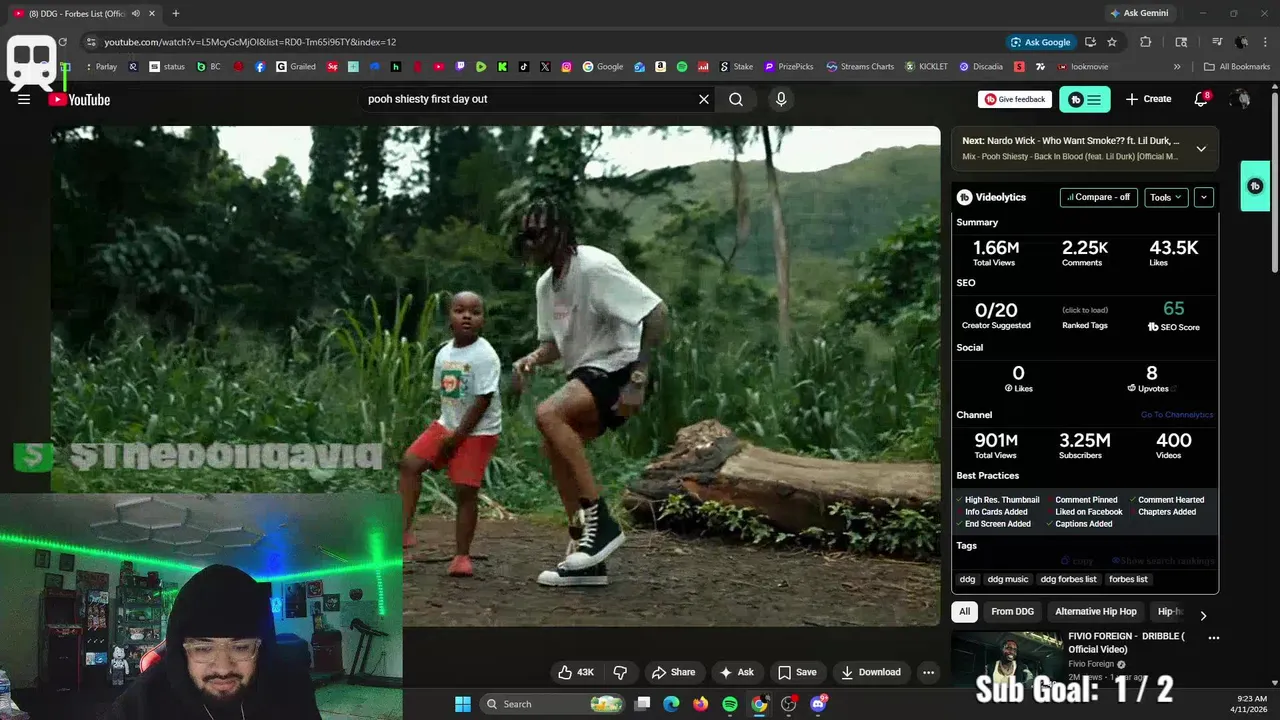The image size is (1280, 720).
Task: Open the account avatar menu
Action: 1240,99
